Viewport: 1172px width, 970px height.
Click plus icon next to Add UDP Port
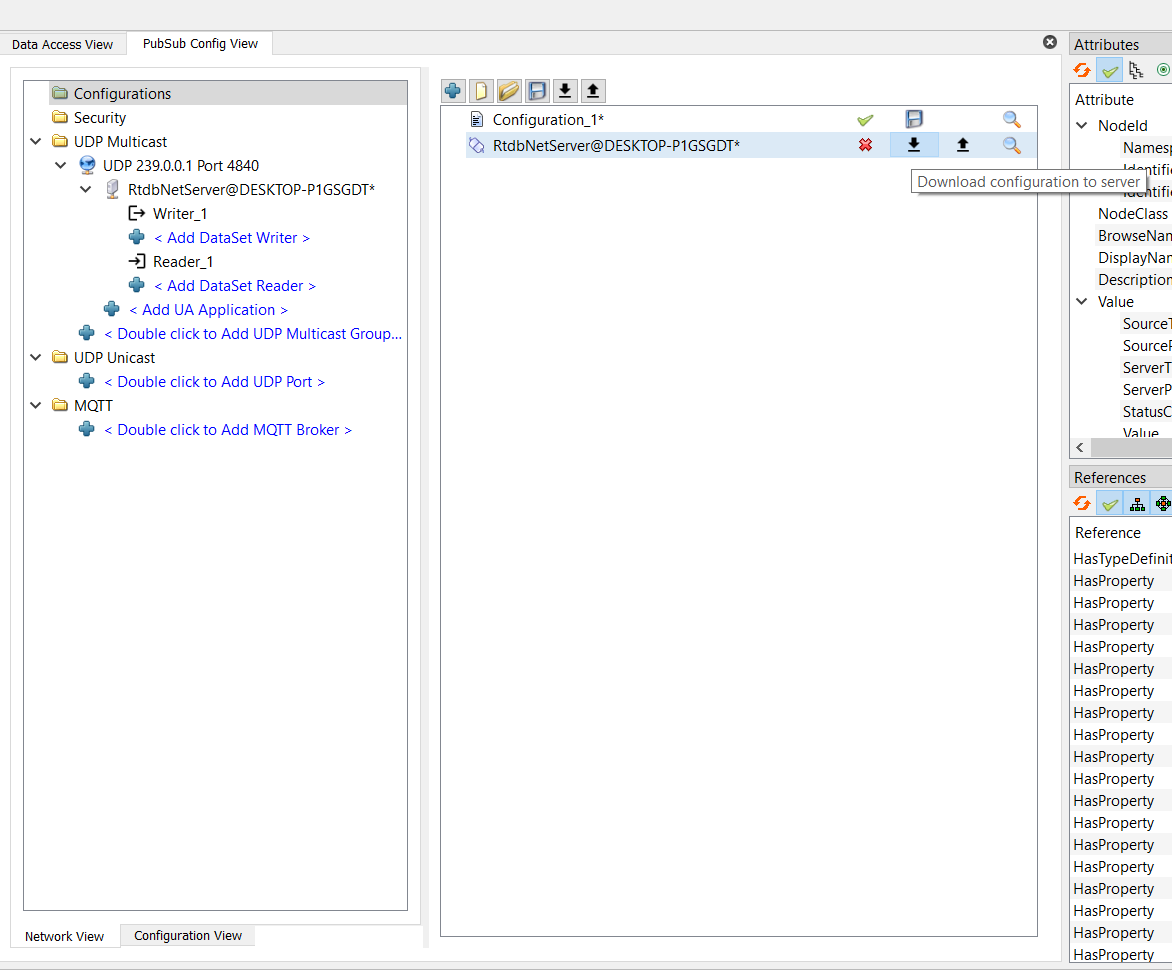tap(87, 381)
